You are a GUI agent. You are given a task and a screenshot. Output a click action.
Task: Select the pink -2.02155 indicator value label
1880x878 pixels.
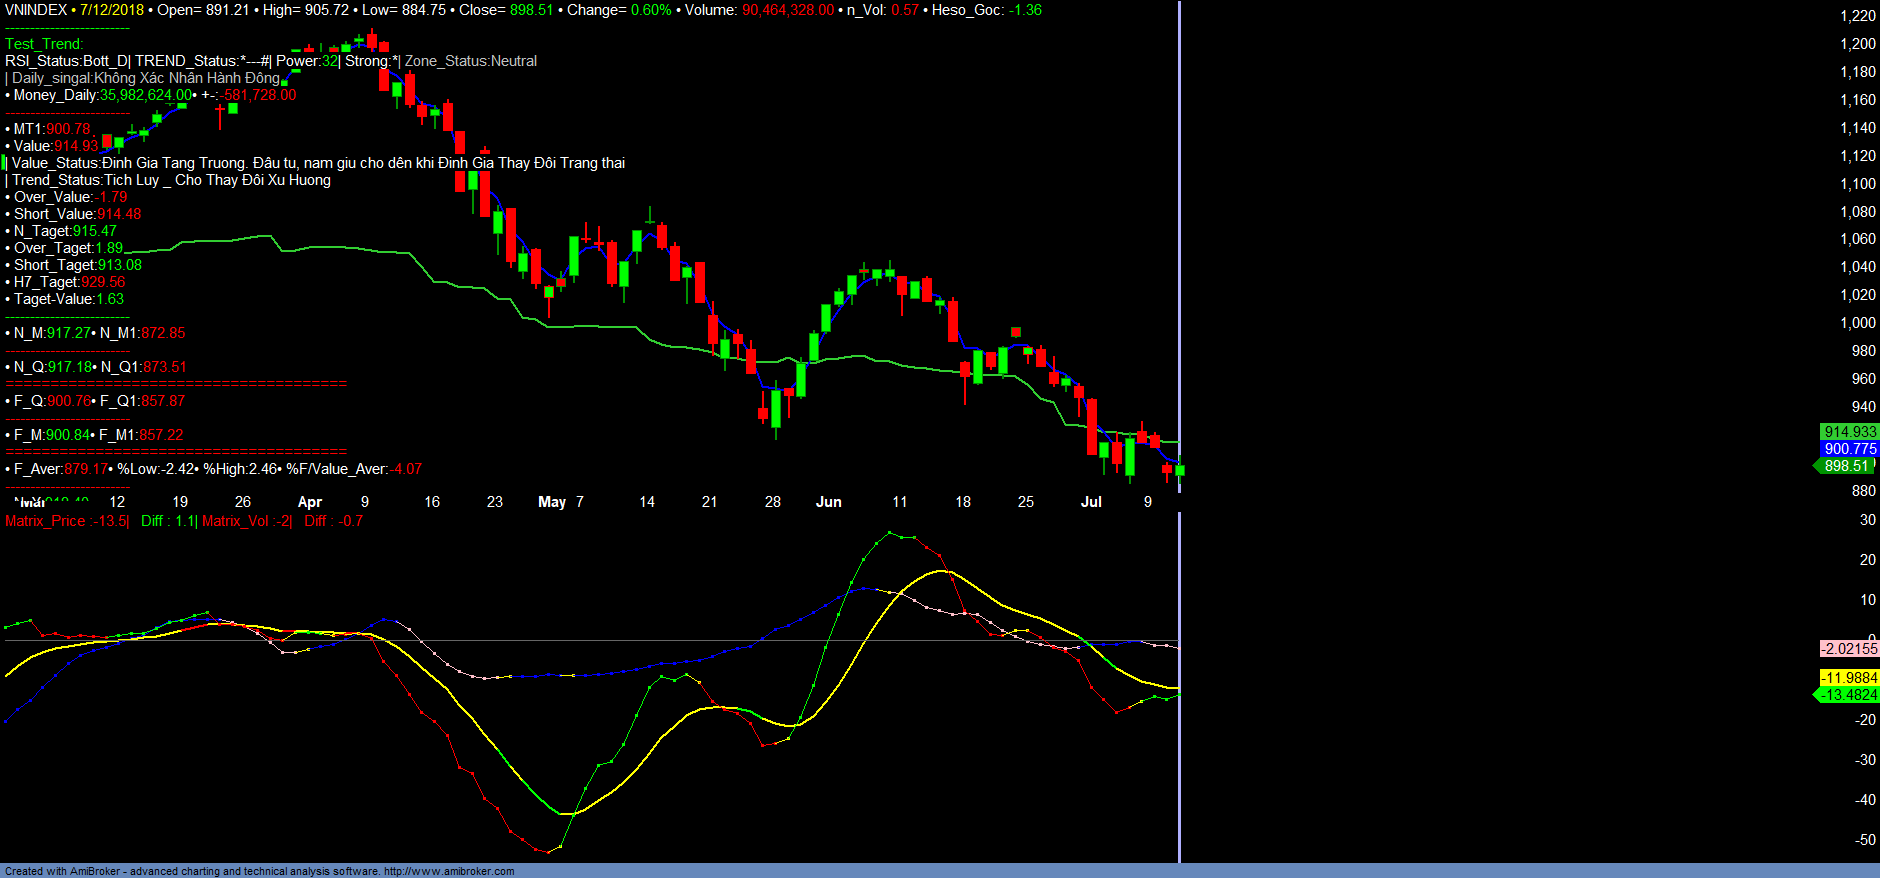click(1849, 649)
